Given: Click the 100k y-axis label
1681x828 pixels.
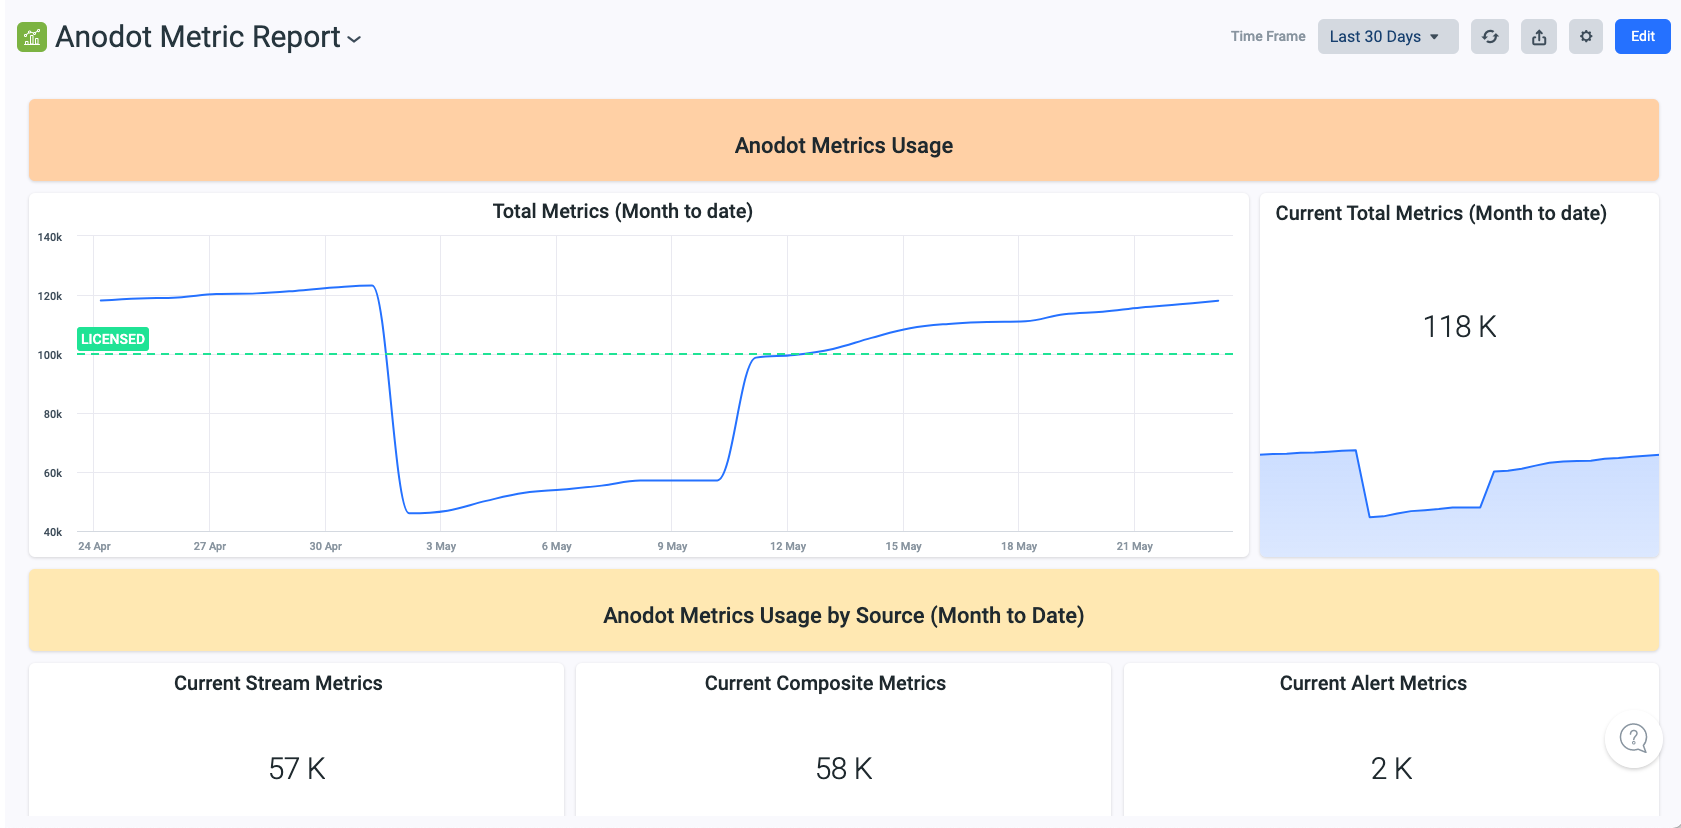Looking at the screenshot, I should 50,355.
